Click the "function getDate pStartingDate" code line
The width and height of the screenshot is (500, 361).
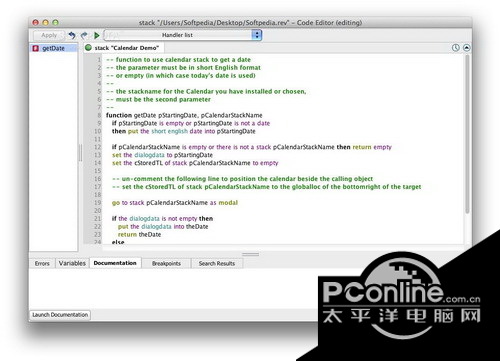coord(184,115)
